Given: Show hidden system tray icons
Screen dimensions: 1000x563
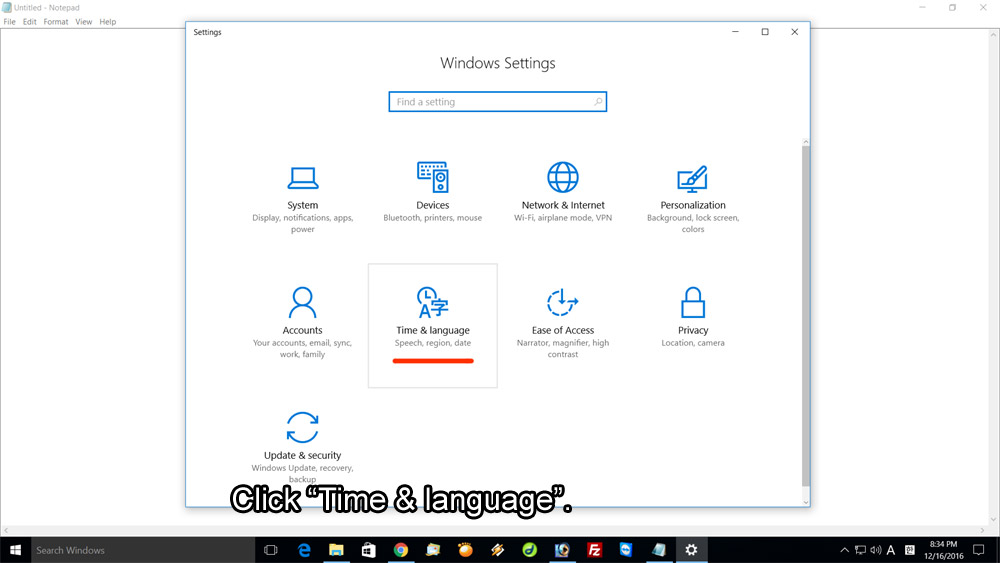Looking at the screenshot, I should [x=844, y=550].
